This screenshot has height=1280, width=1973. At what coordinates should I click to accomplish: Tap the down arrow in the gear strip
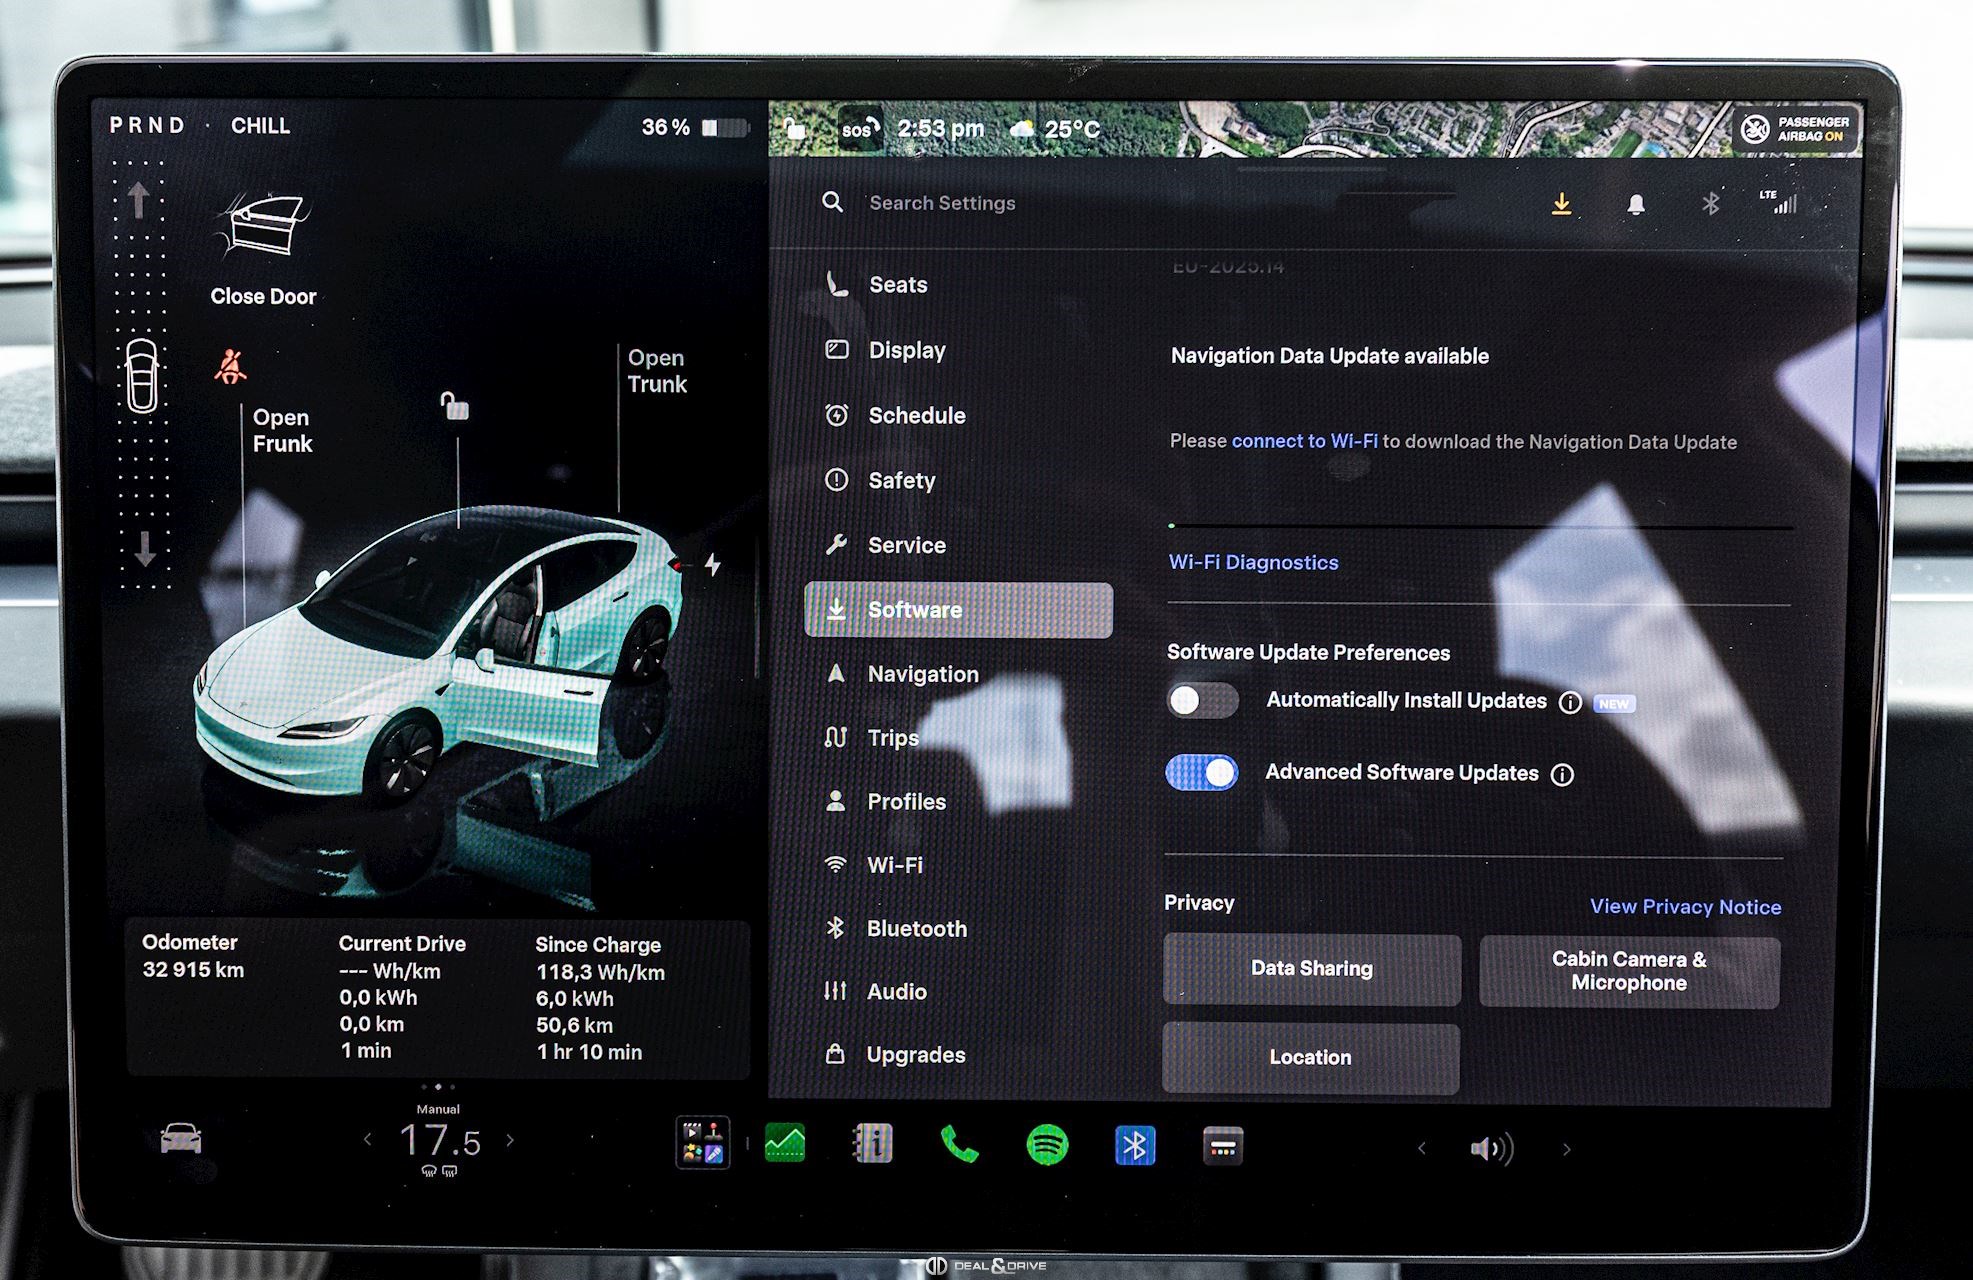click(x=145, y=549)
